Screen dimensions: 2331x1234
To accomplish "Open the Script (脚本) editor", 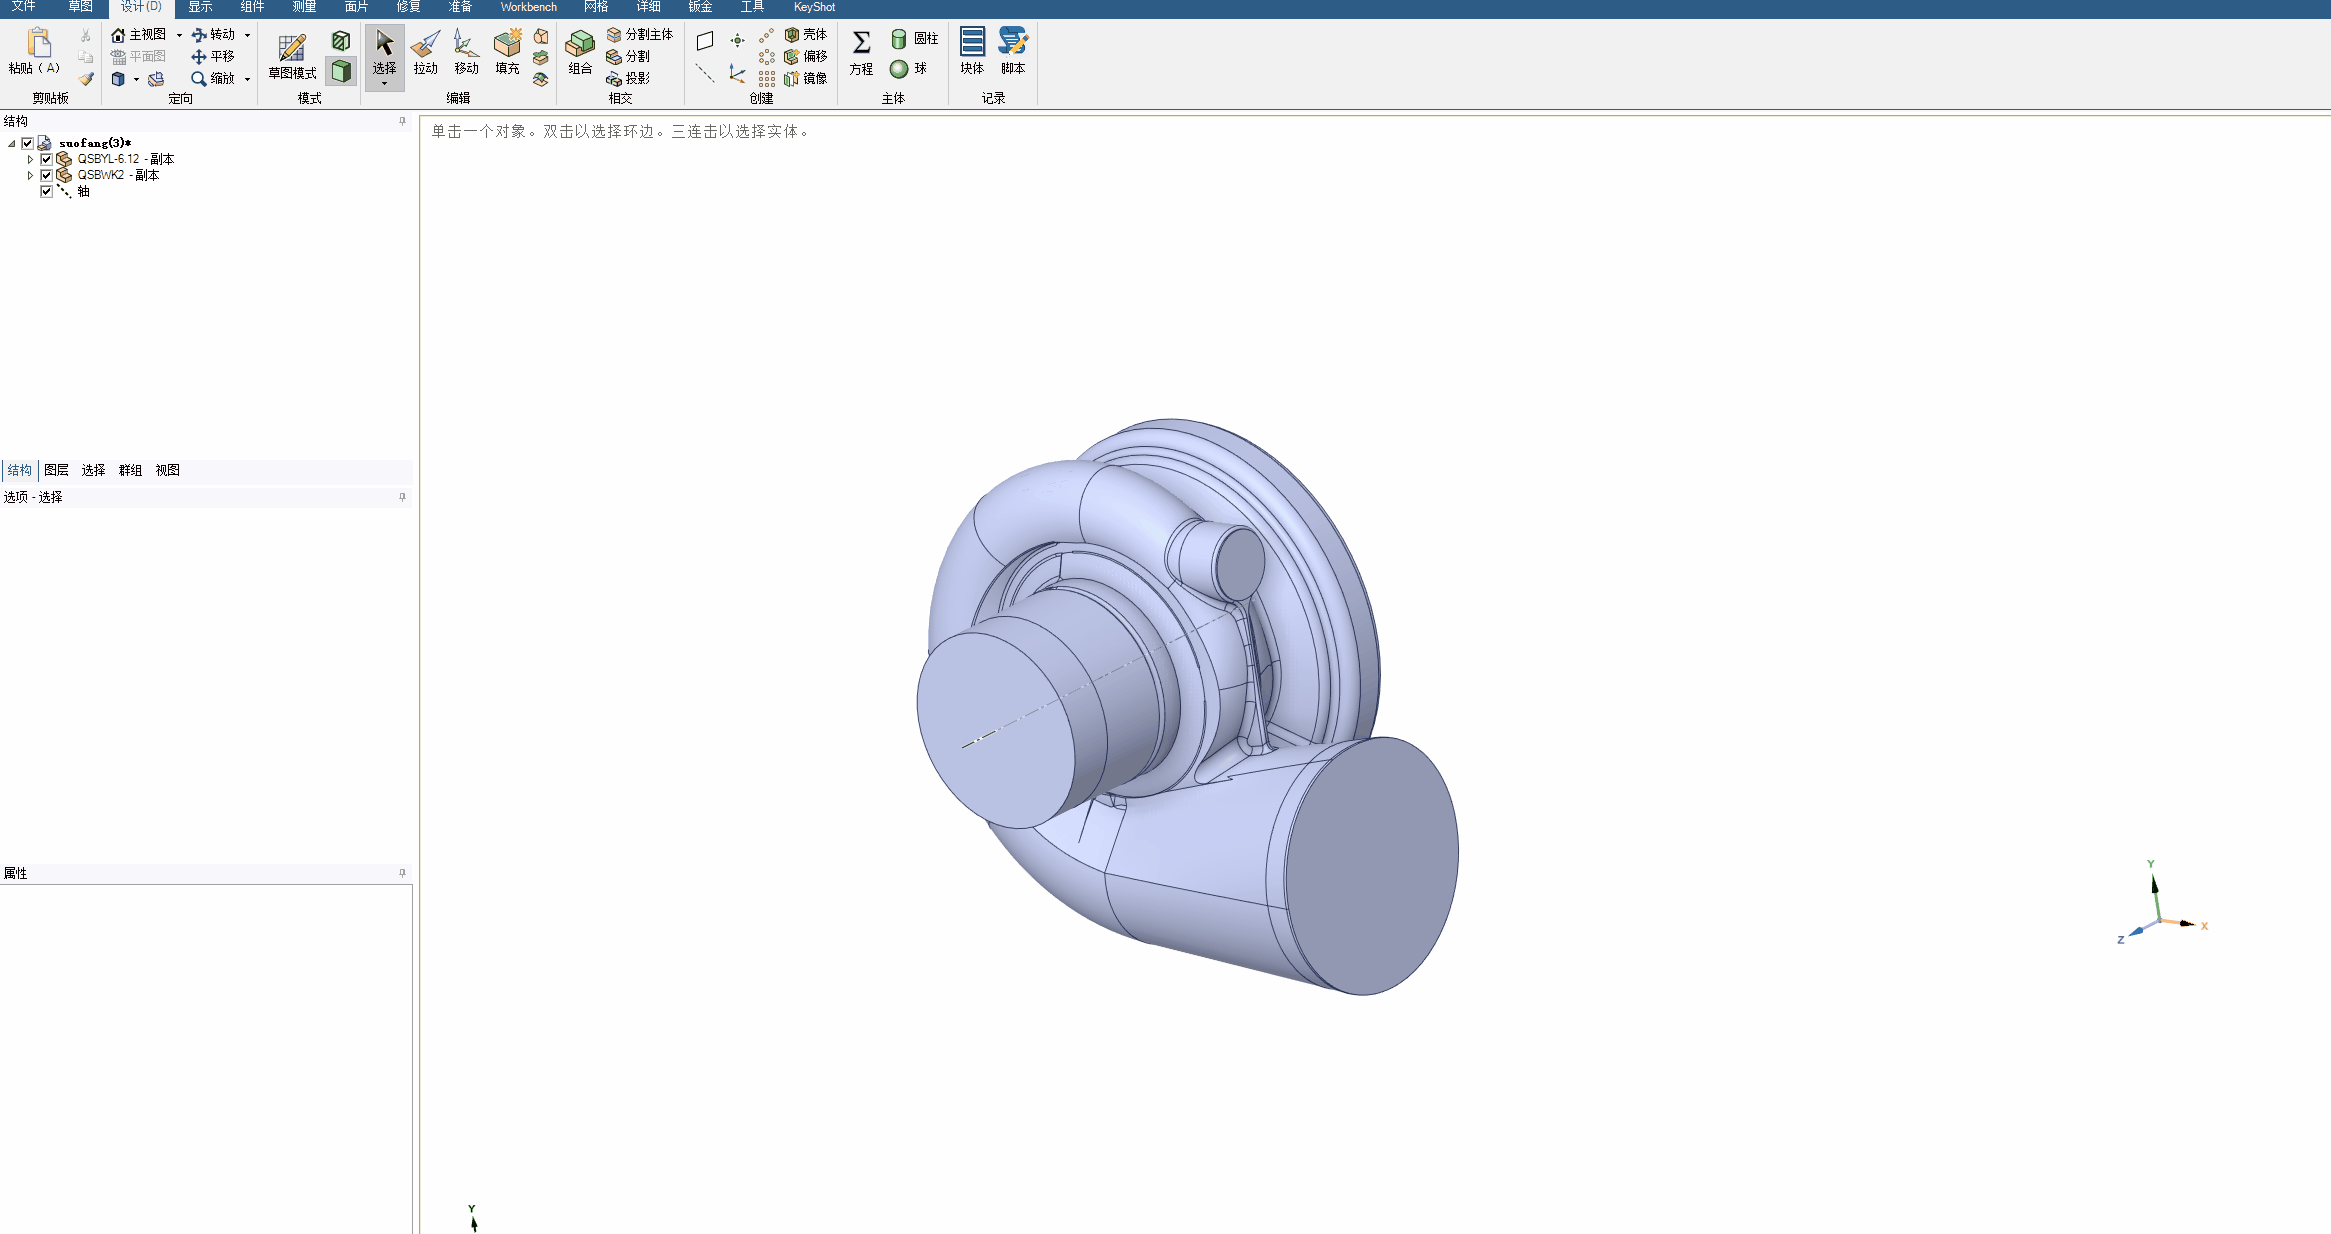I will click(1013, 52).
